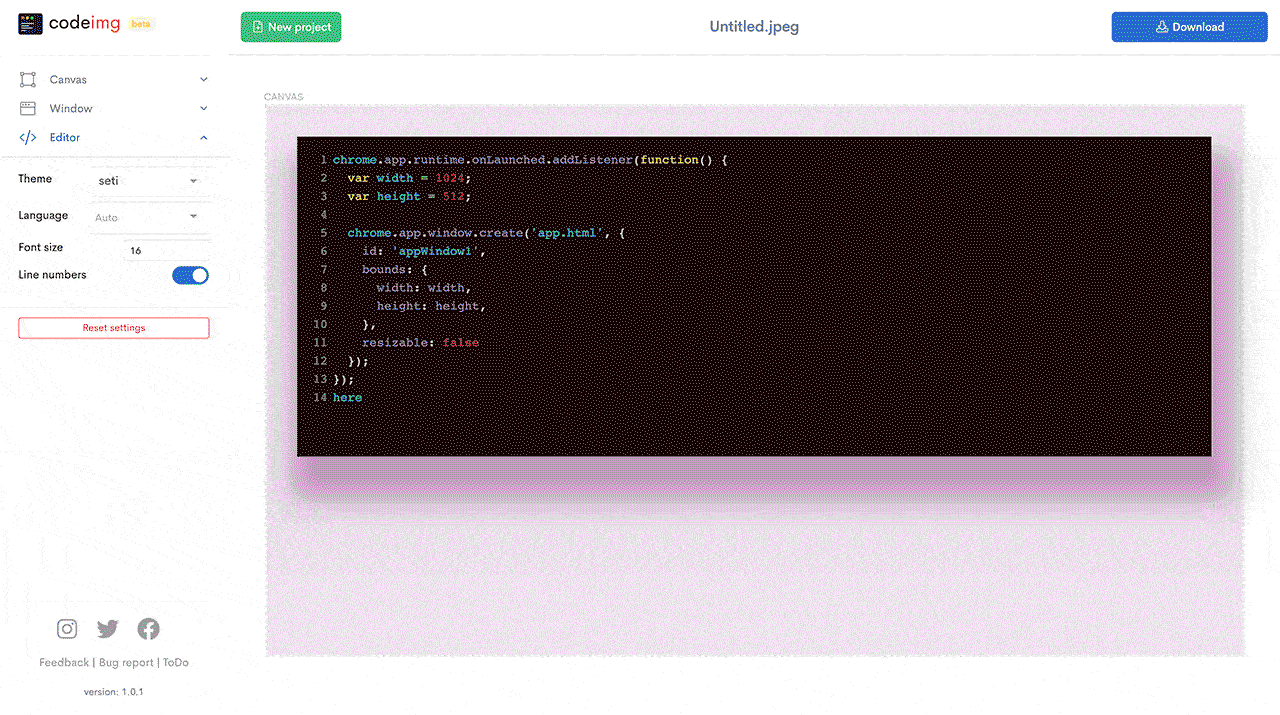Click the Reset settings button

114,328
